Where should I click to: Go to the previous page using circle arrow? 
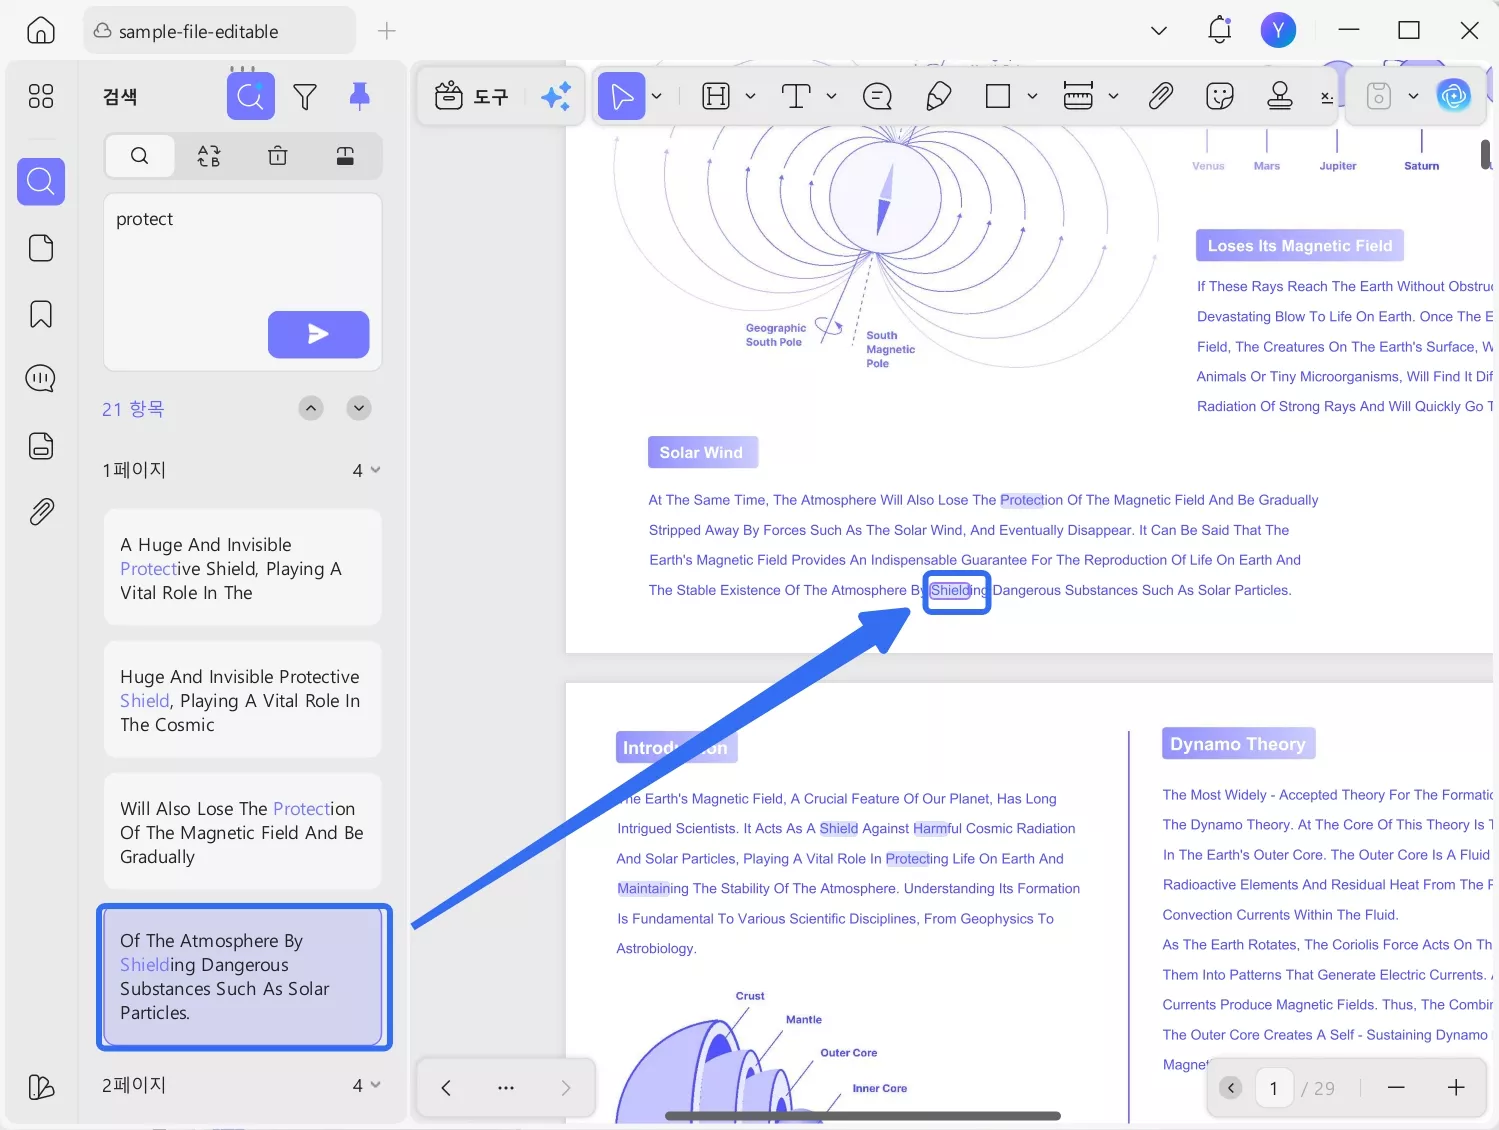point(1231,1088)
